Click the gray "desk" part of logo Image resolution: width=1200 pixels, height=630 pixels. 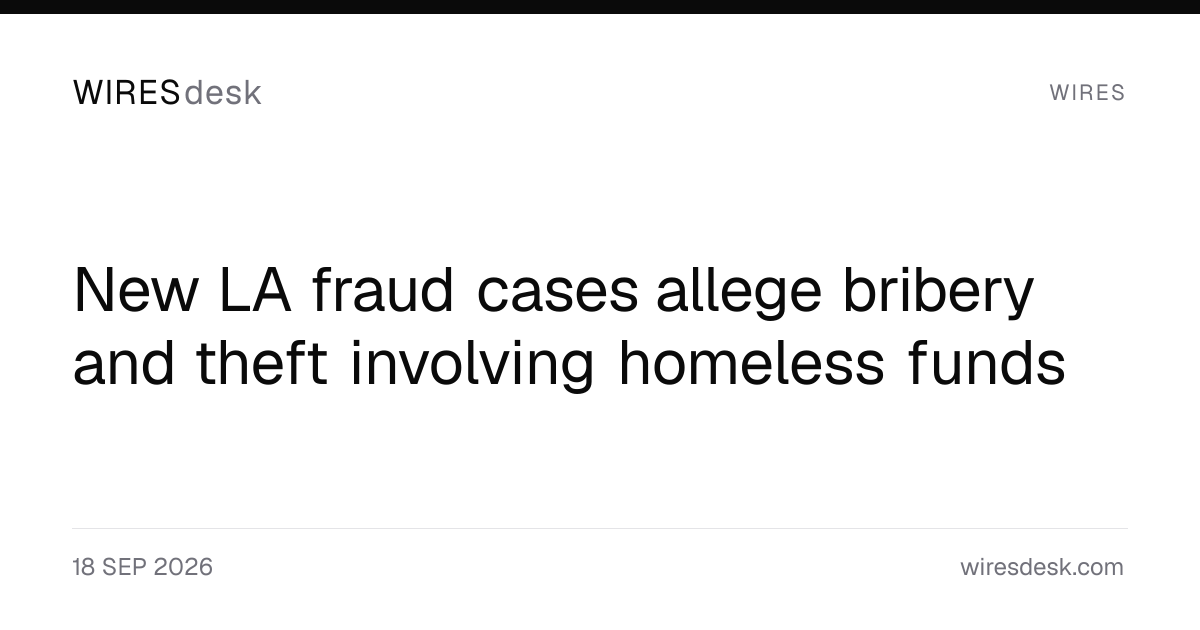tap(223, 93)
